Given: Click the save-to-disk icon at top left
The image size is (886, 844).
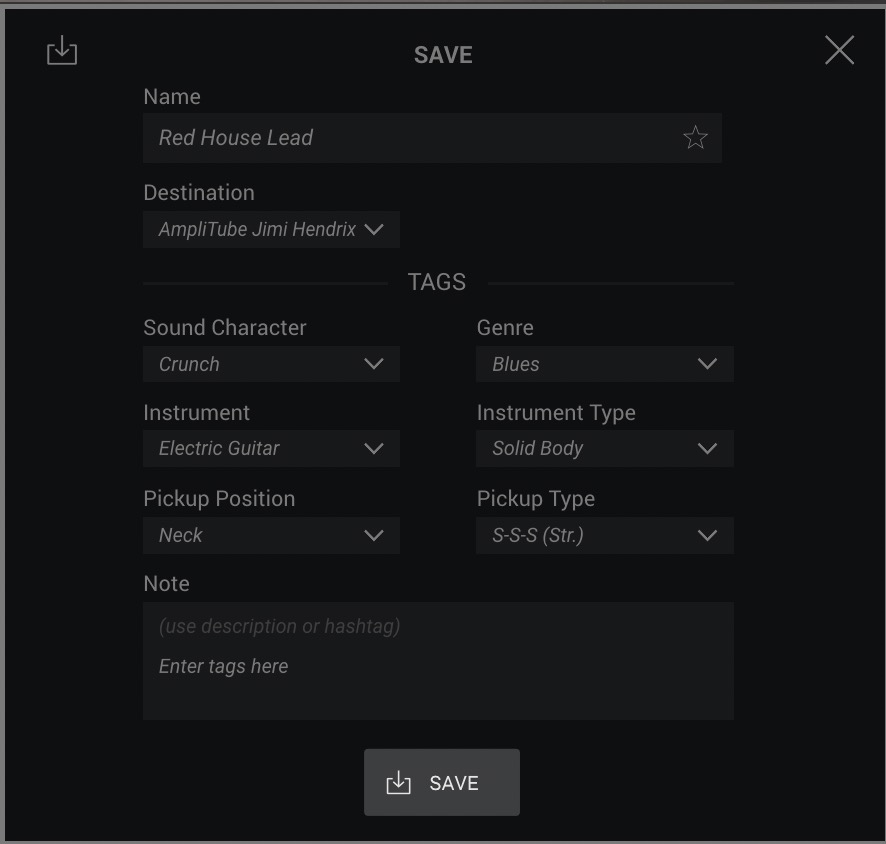Looking at the screenshot, I should 62,50.
